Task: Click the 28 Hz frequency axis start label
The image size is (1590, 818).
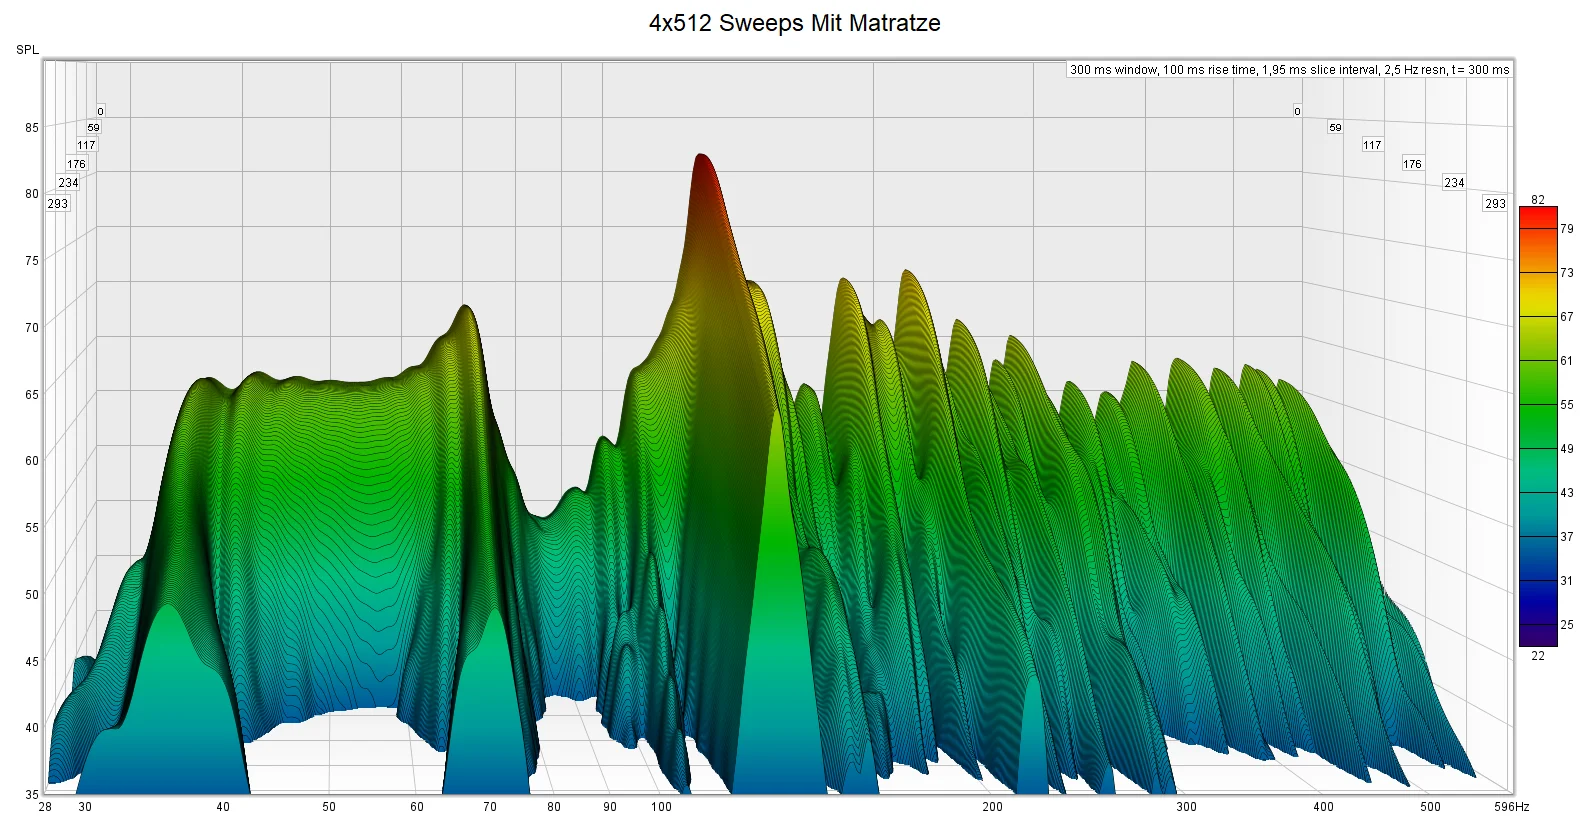Action: pos(45,807)
